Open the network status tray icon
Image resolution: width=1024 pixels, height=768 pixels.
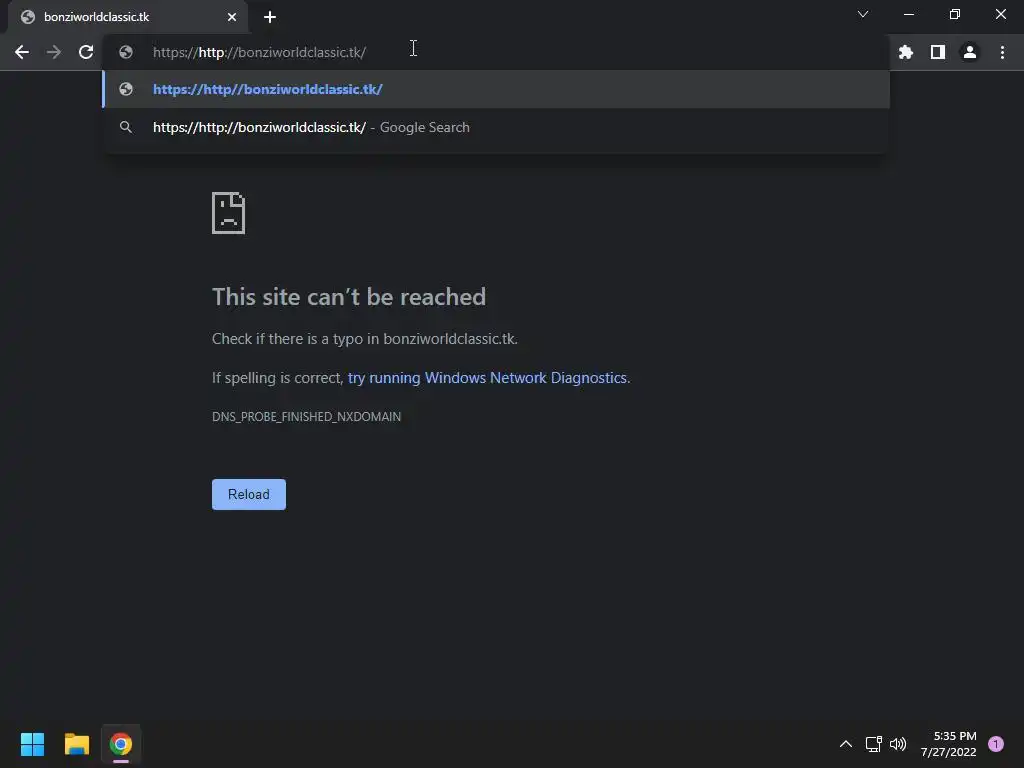(x=873, y=744)
